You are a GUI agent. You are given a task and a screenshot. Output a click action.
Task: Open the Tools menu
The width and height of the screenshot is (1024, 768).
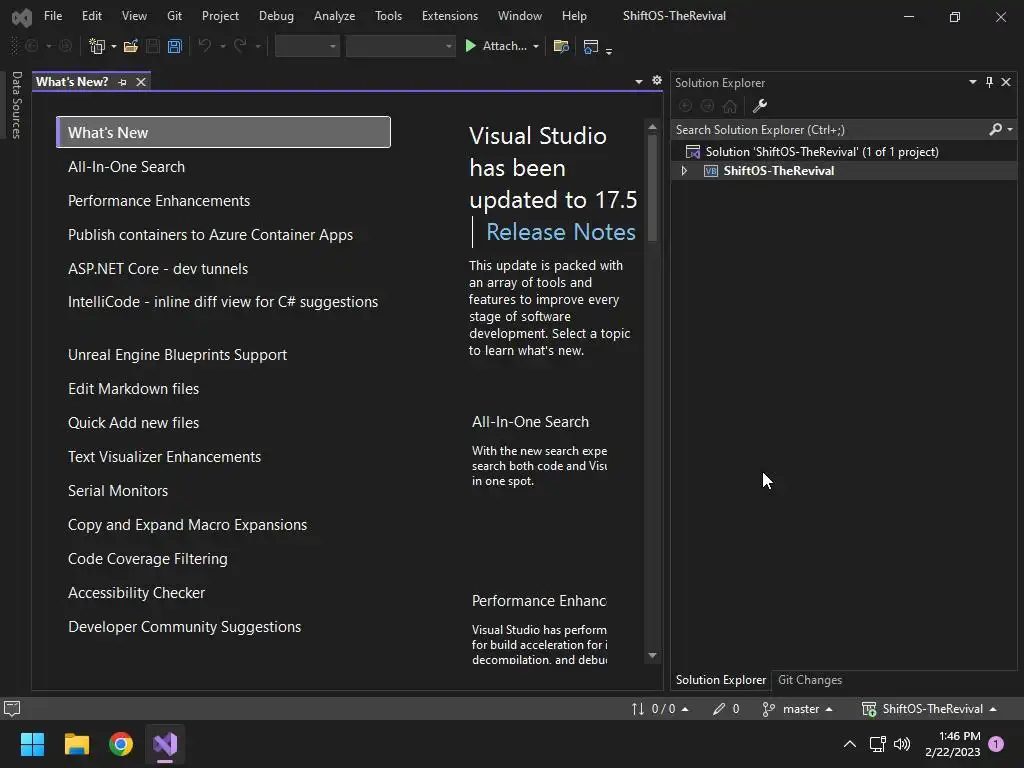388,16
